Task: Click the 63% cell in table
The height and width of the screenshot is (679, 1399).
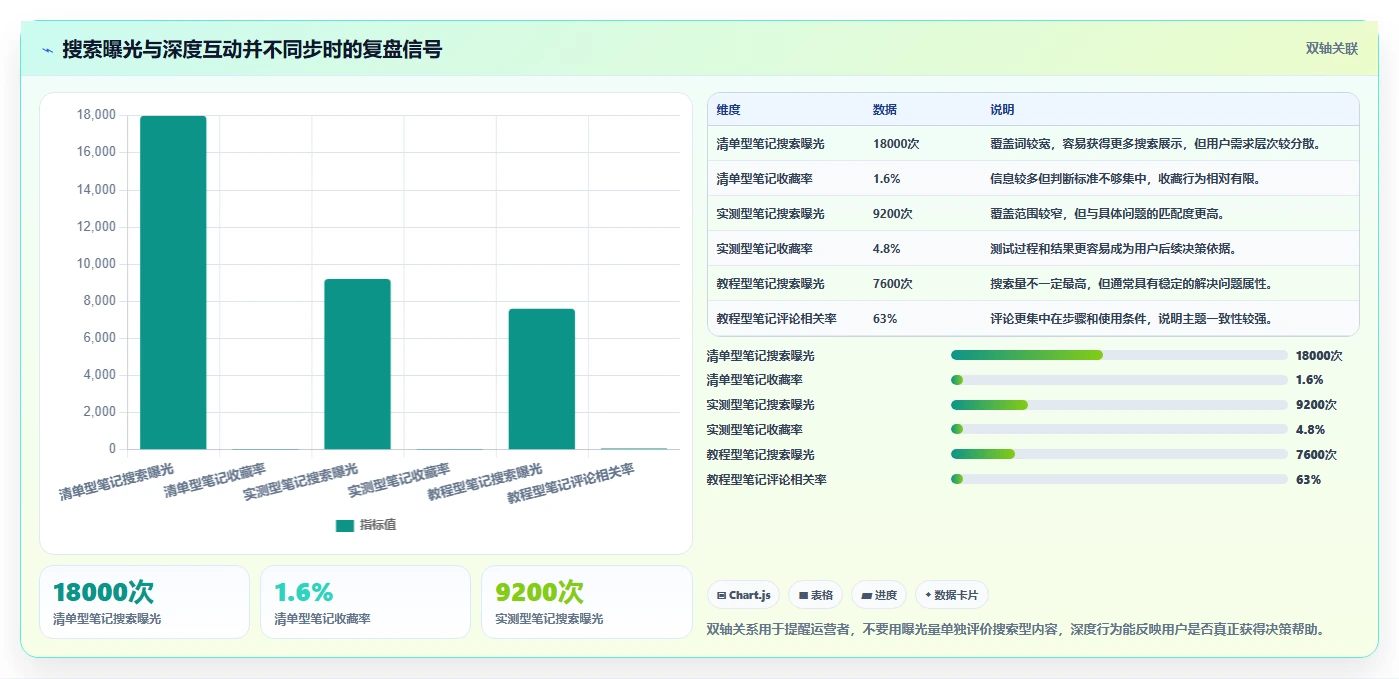Action: coord(884,319)
